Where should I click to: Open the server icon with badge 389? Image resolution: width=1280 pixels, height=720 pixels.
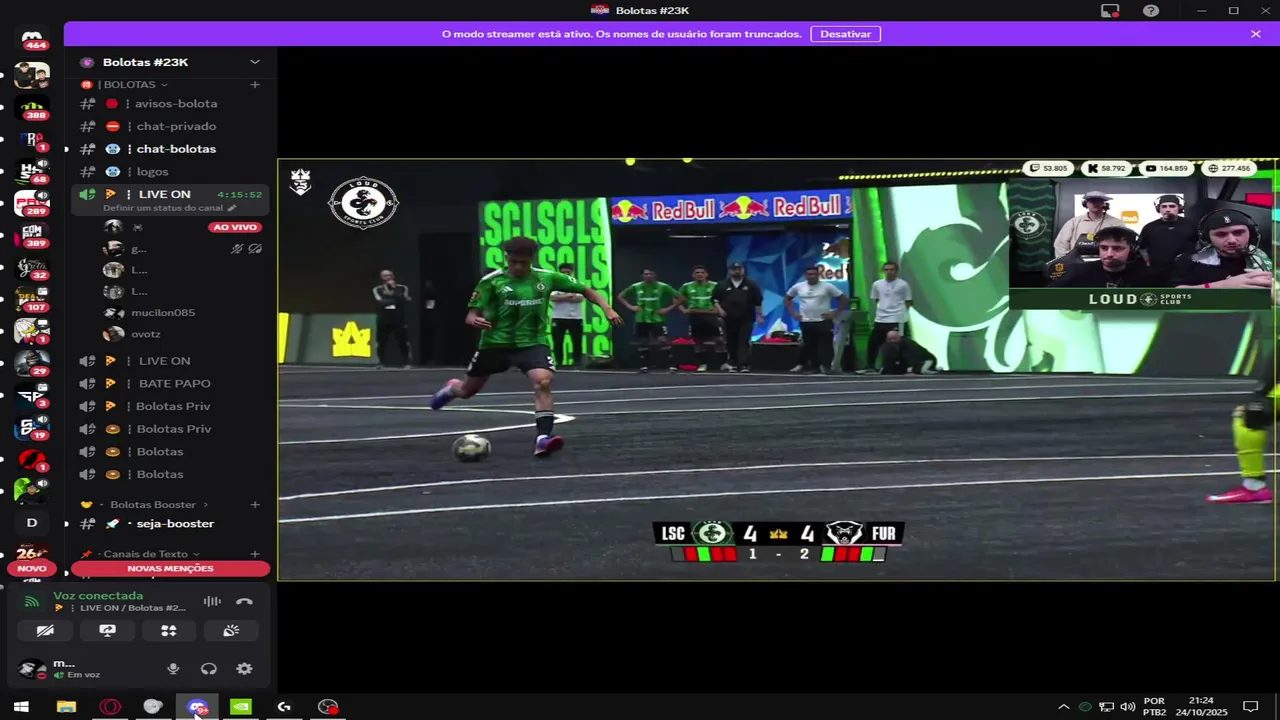(x=32, y=235)
